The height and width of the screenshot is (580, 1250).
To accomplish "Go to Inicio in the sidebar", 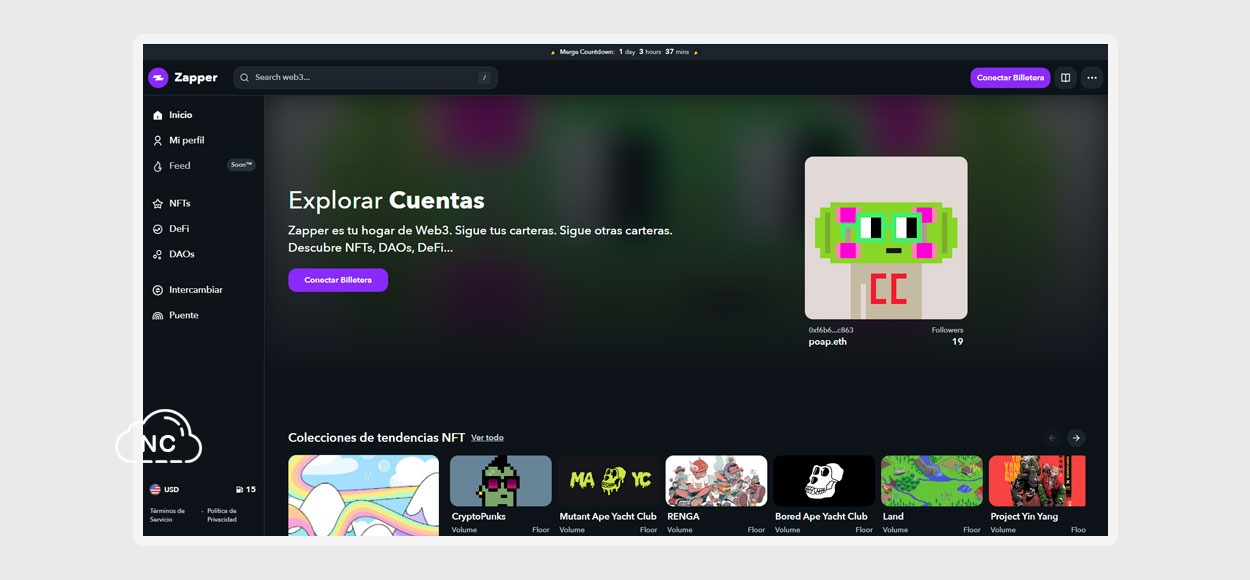I will tap(180, 115).
